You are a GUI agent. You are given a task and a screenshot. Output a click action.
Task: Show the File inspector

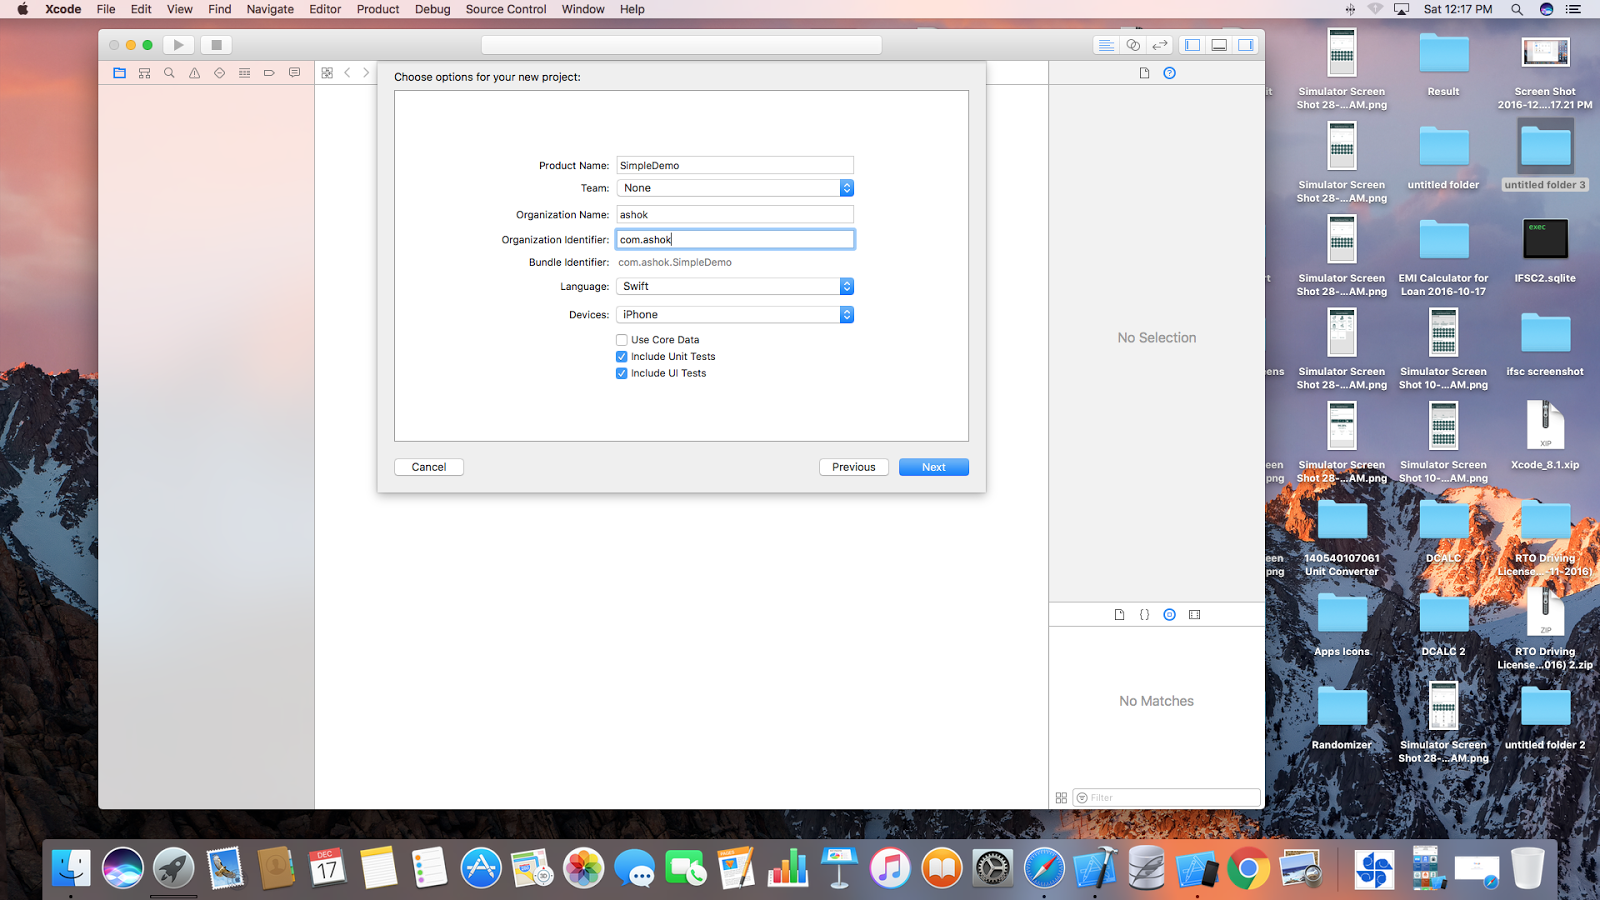click(x=1145, y=73)
